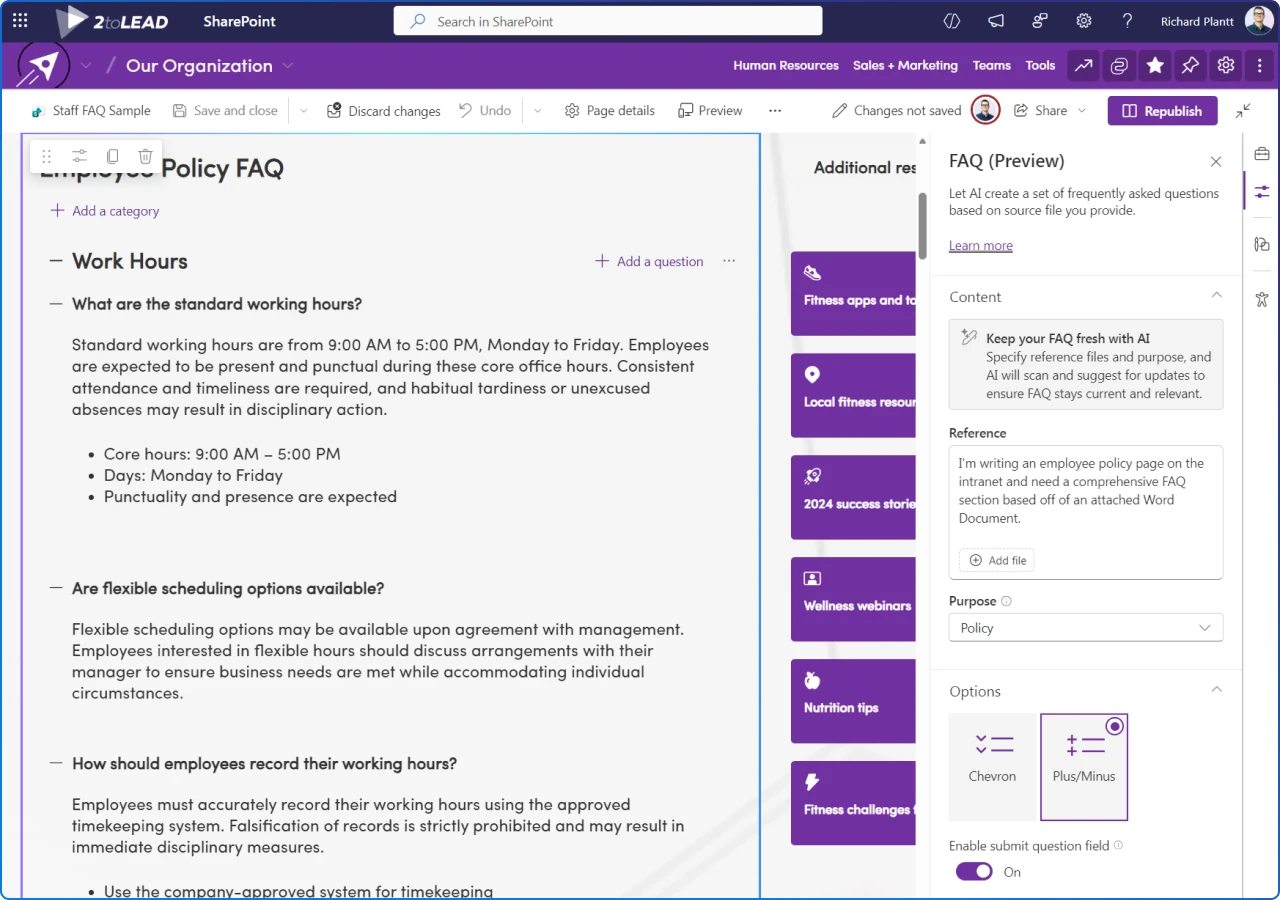
Task: Open the Wellness webinars tile
Action: tap(853, 598)
